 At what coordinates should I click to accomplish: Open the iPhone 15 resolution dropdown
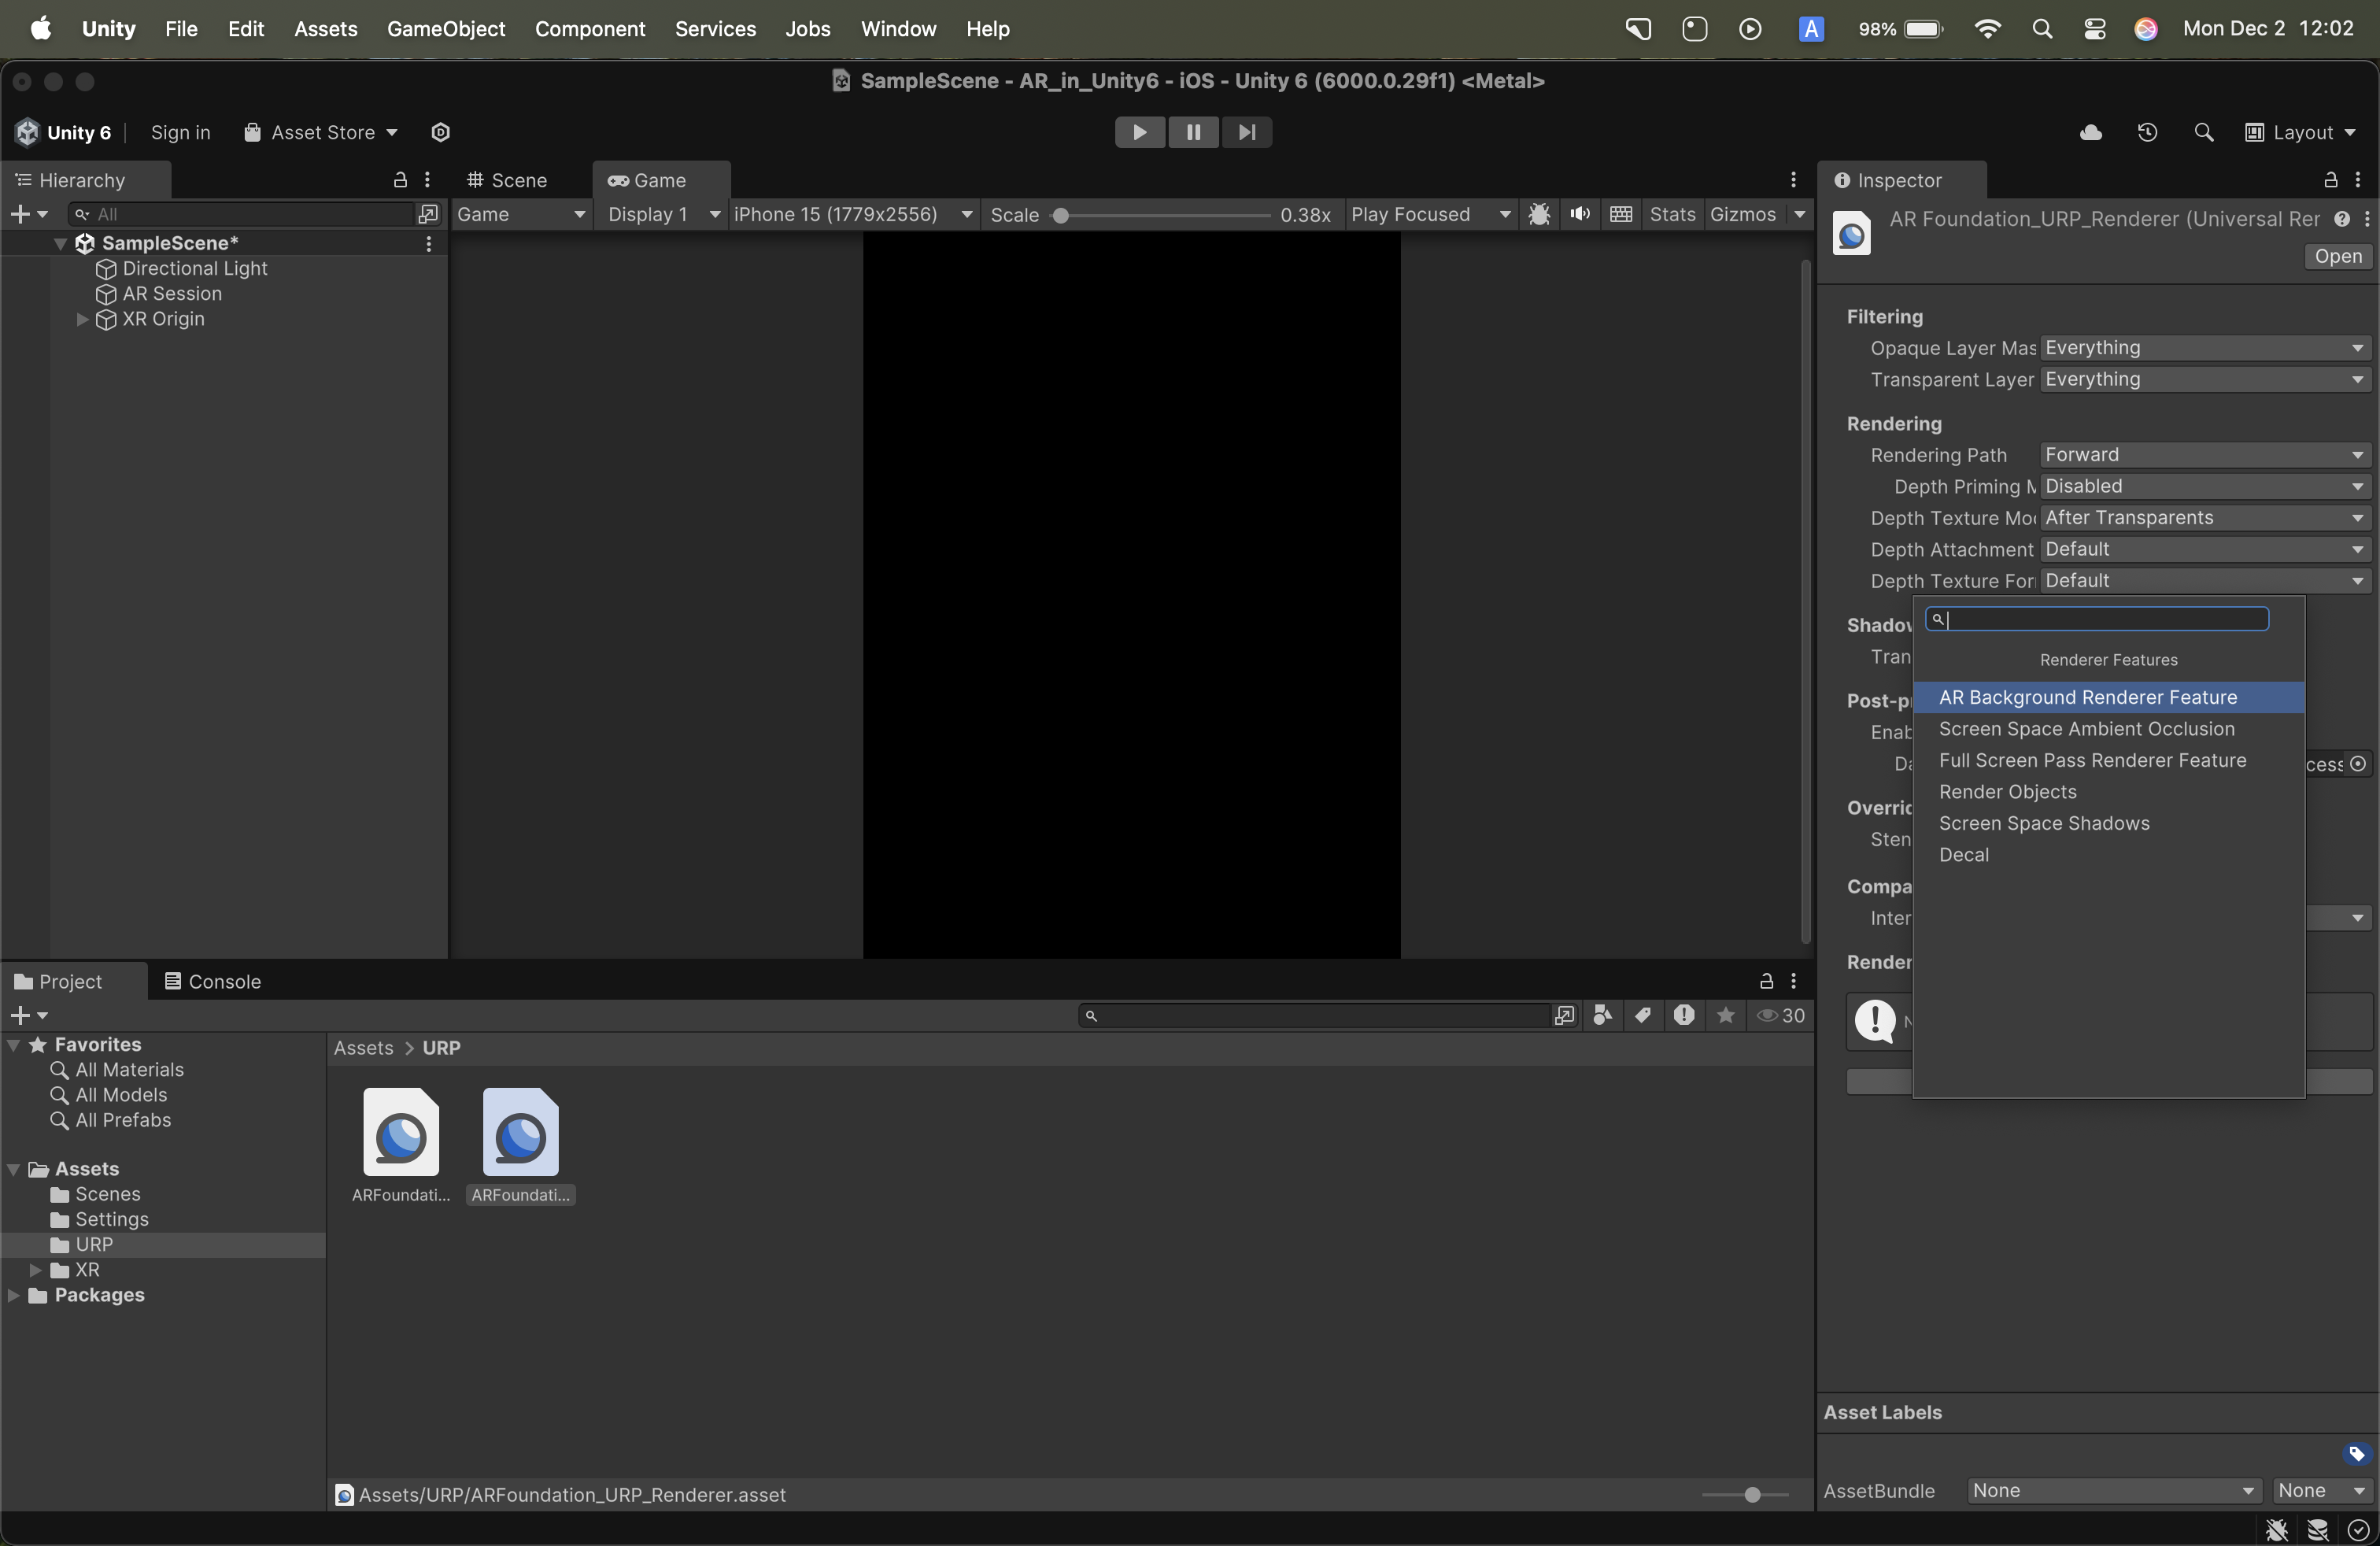tap(852, 214)
